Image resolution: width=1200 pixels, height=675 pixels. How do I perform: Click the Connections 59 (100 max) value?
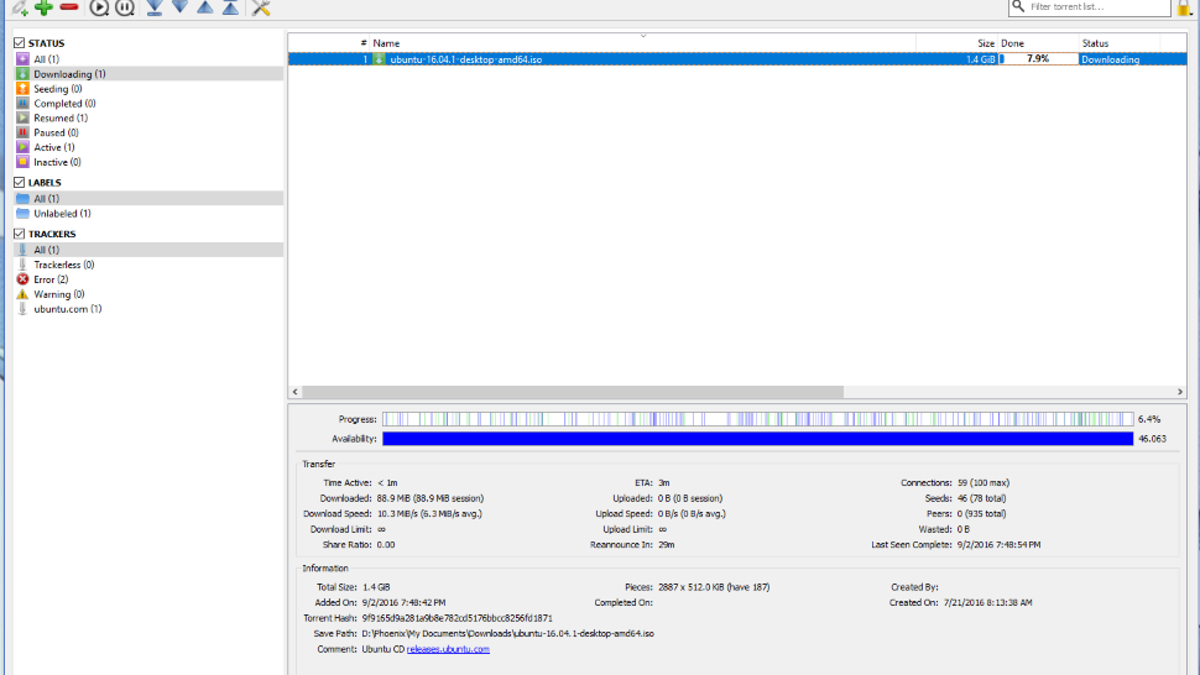click(984, 483)
